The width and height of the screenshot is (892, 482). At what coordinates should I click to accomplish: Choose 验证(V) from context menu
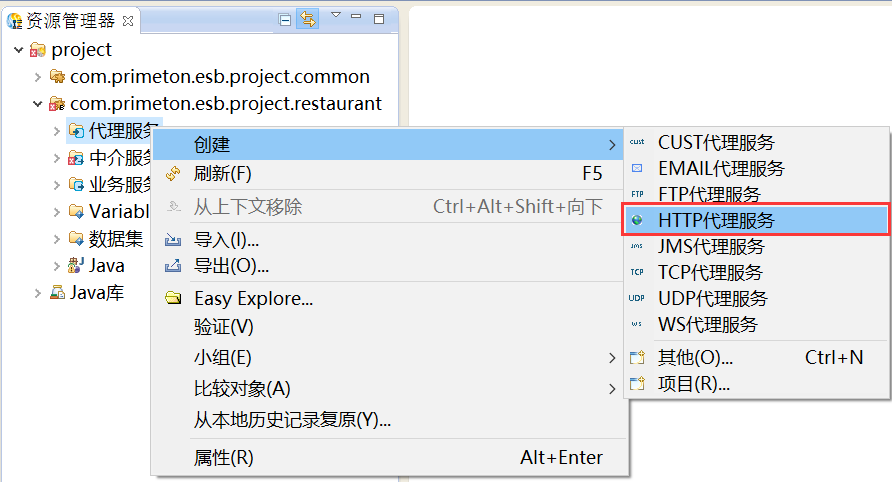pos(389,327)
